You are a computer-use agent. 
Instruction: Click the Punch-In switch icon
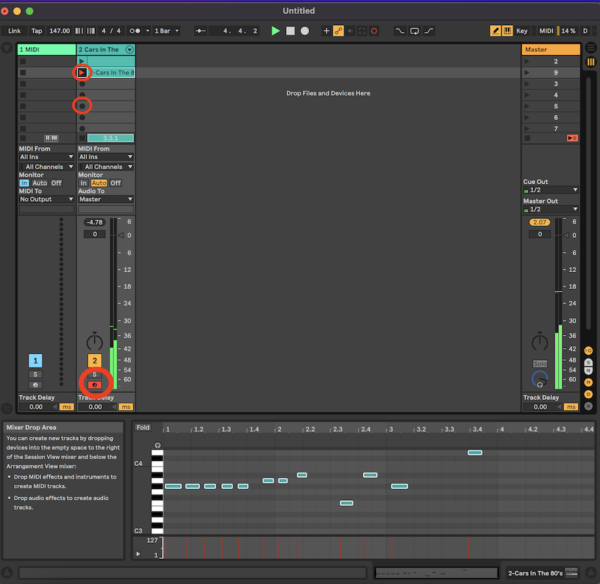point(399,31)
